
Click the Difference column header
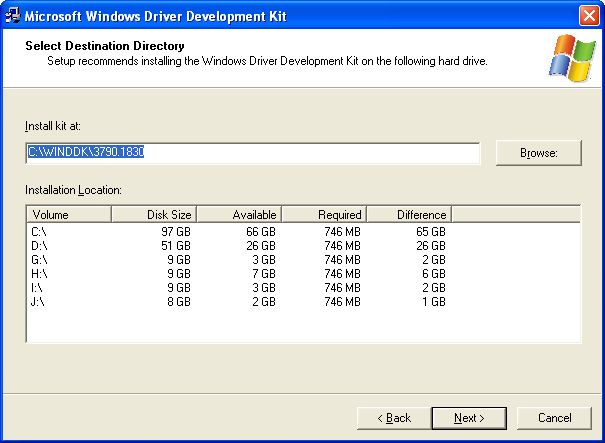tap(409, 214)
